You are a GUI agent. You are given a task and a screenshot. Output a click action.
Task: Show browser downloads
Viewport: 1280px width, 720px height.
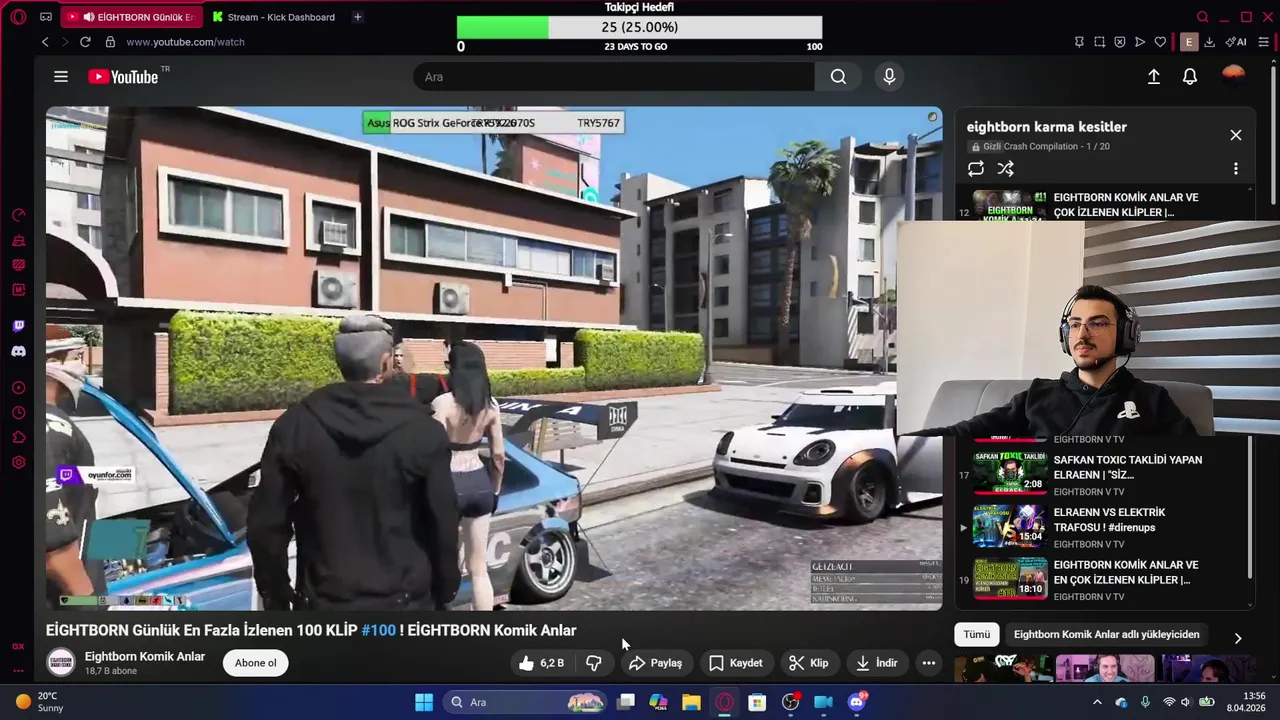point(1209,42)
